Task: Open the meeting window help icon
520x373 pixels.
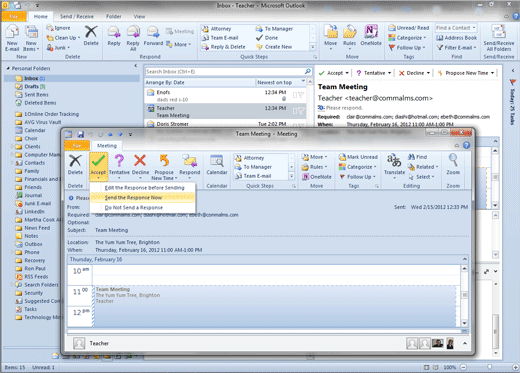Action: (467, 145)
